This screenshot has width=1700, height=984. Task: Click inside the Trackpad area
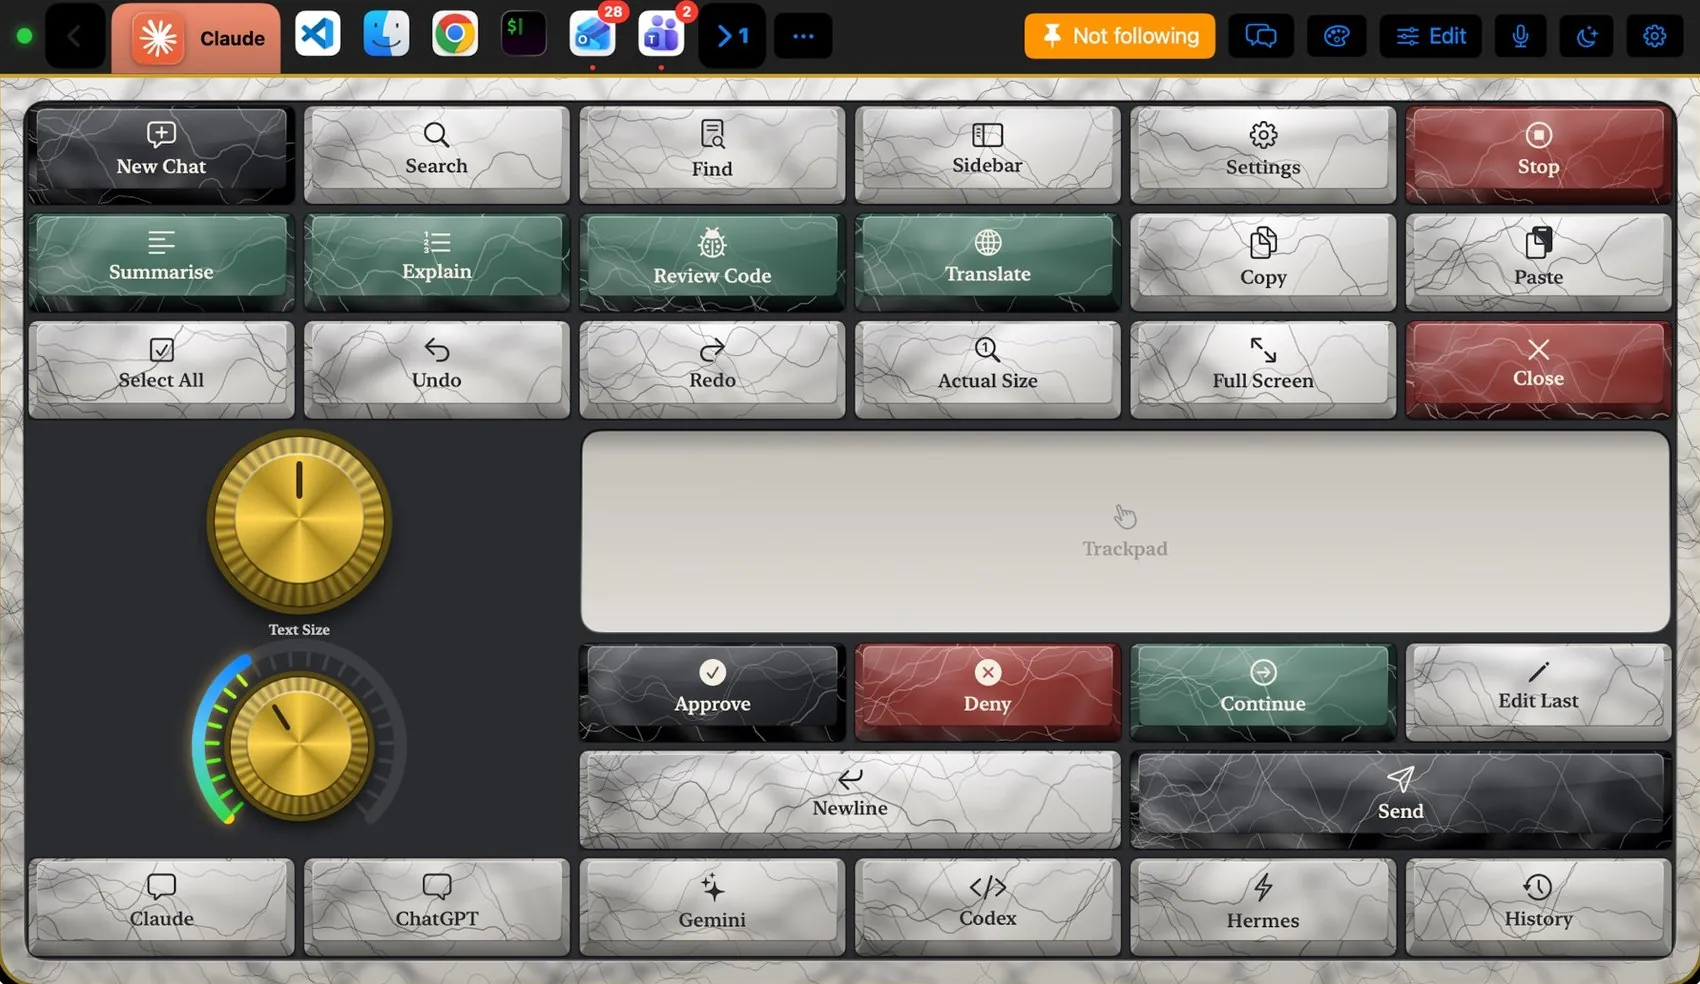pyautogui.click(x=1125, y=531)
